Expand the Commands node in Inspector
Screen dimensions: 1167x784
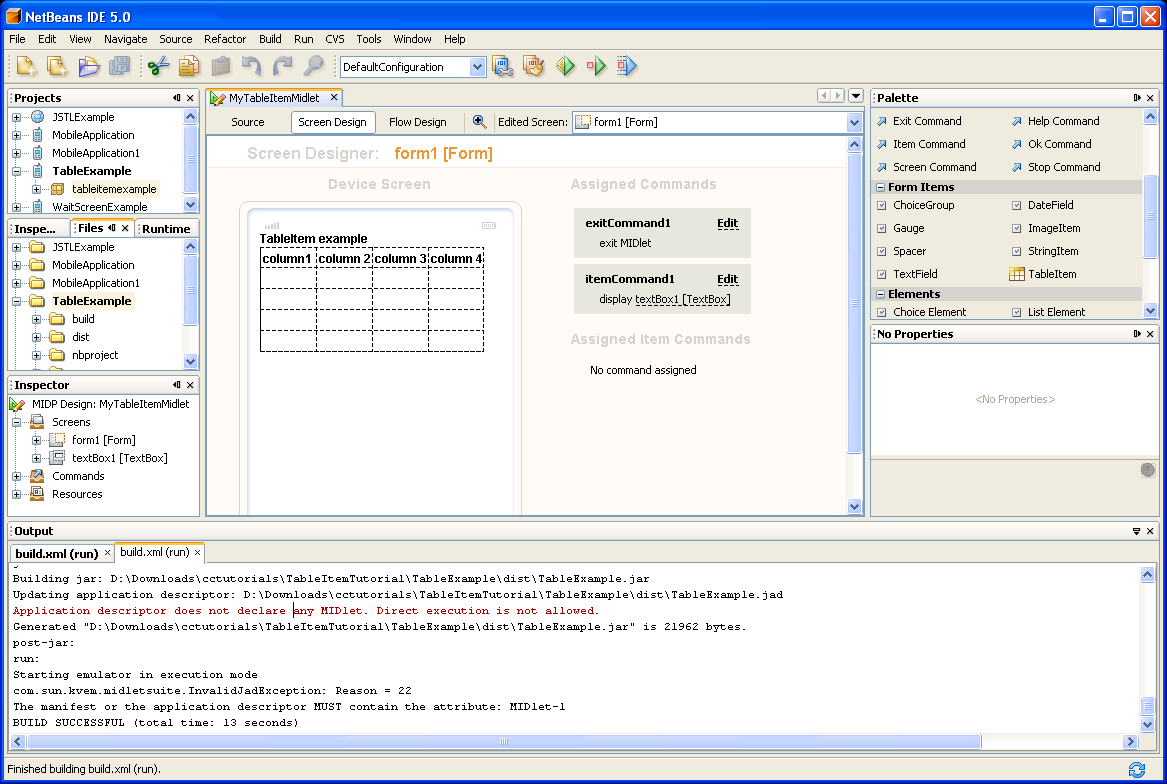tap(16, 476)
